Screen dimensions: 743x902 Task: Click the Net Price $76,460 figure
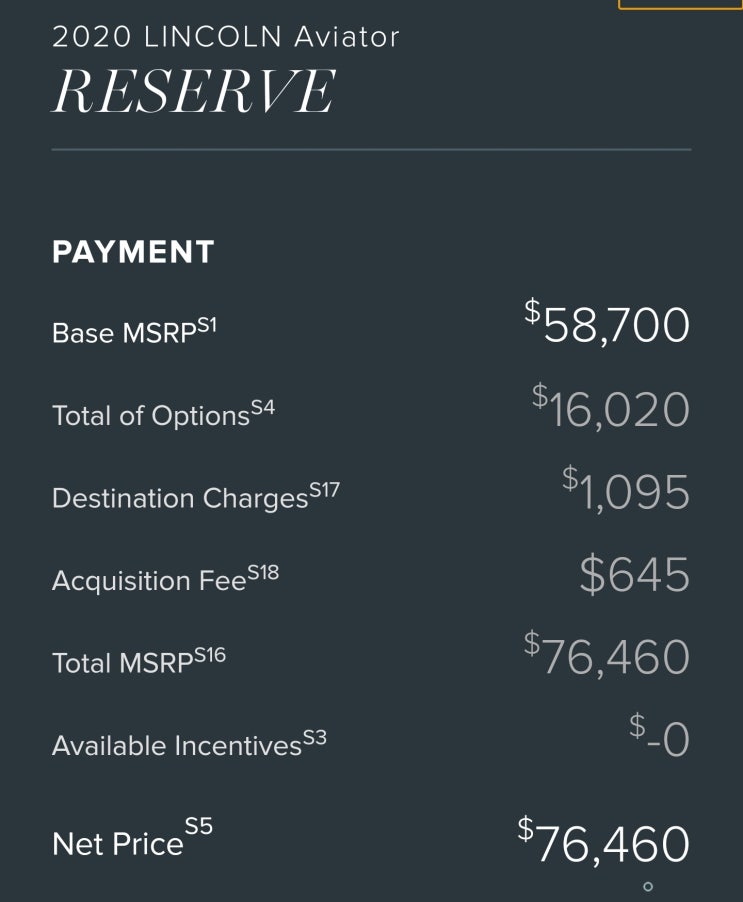coord(603,841)
